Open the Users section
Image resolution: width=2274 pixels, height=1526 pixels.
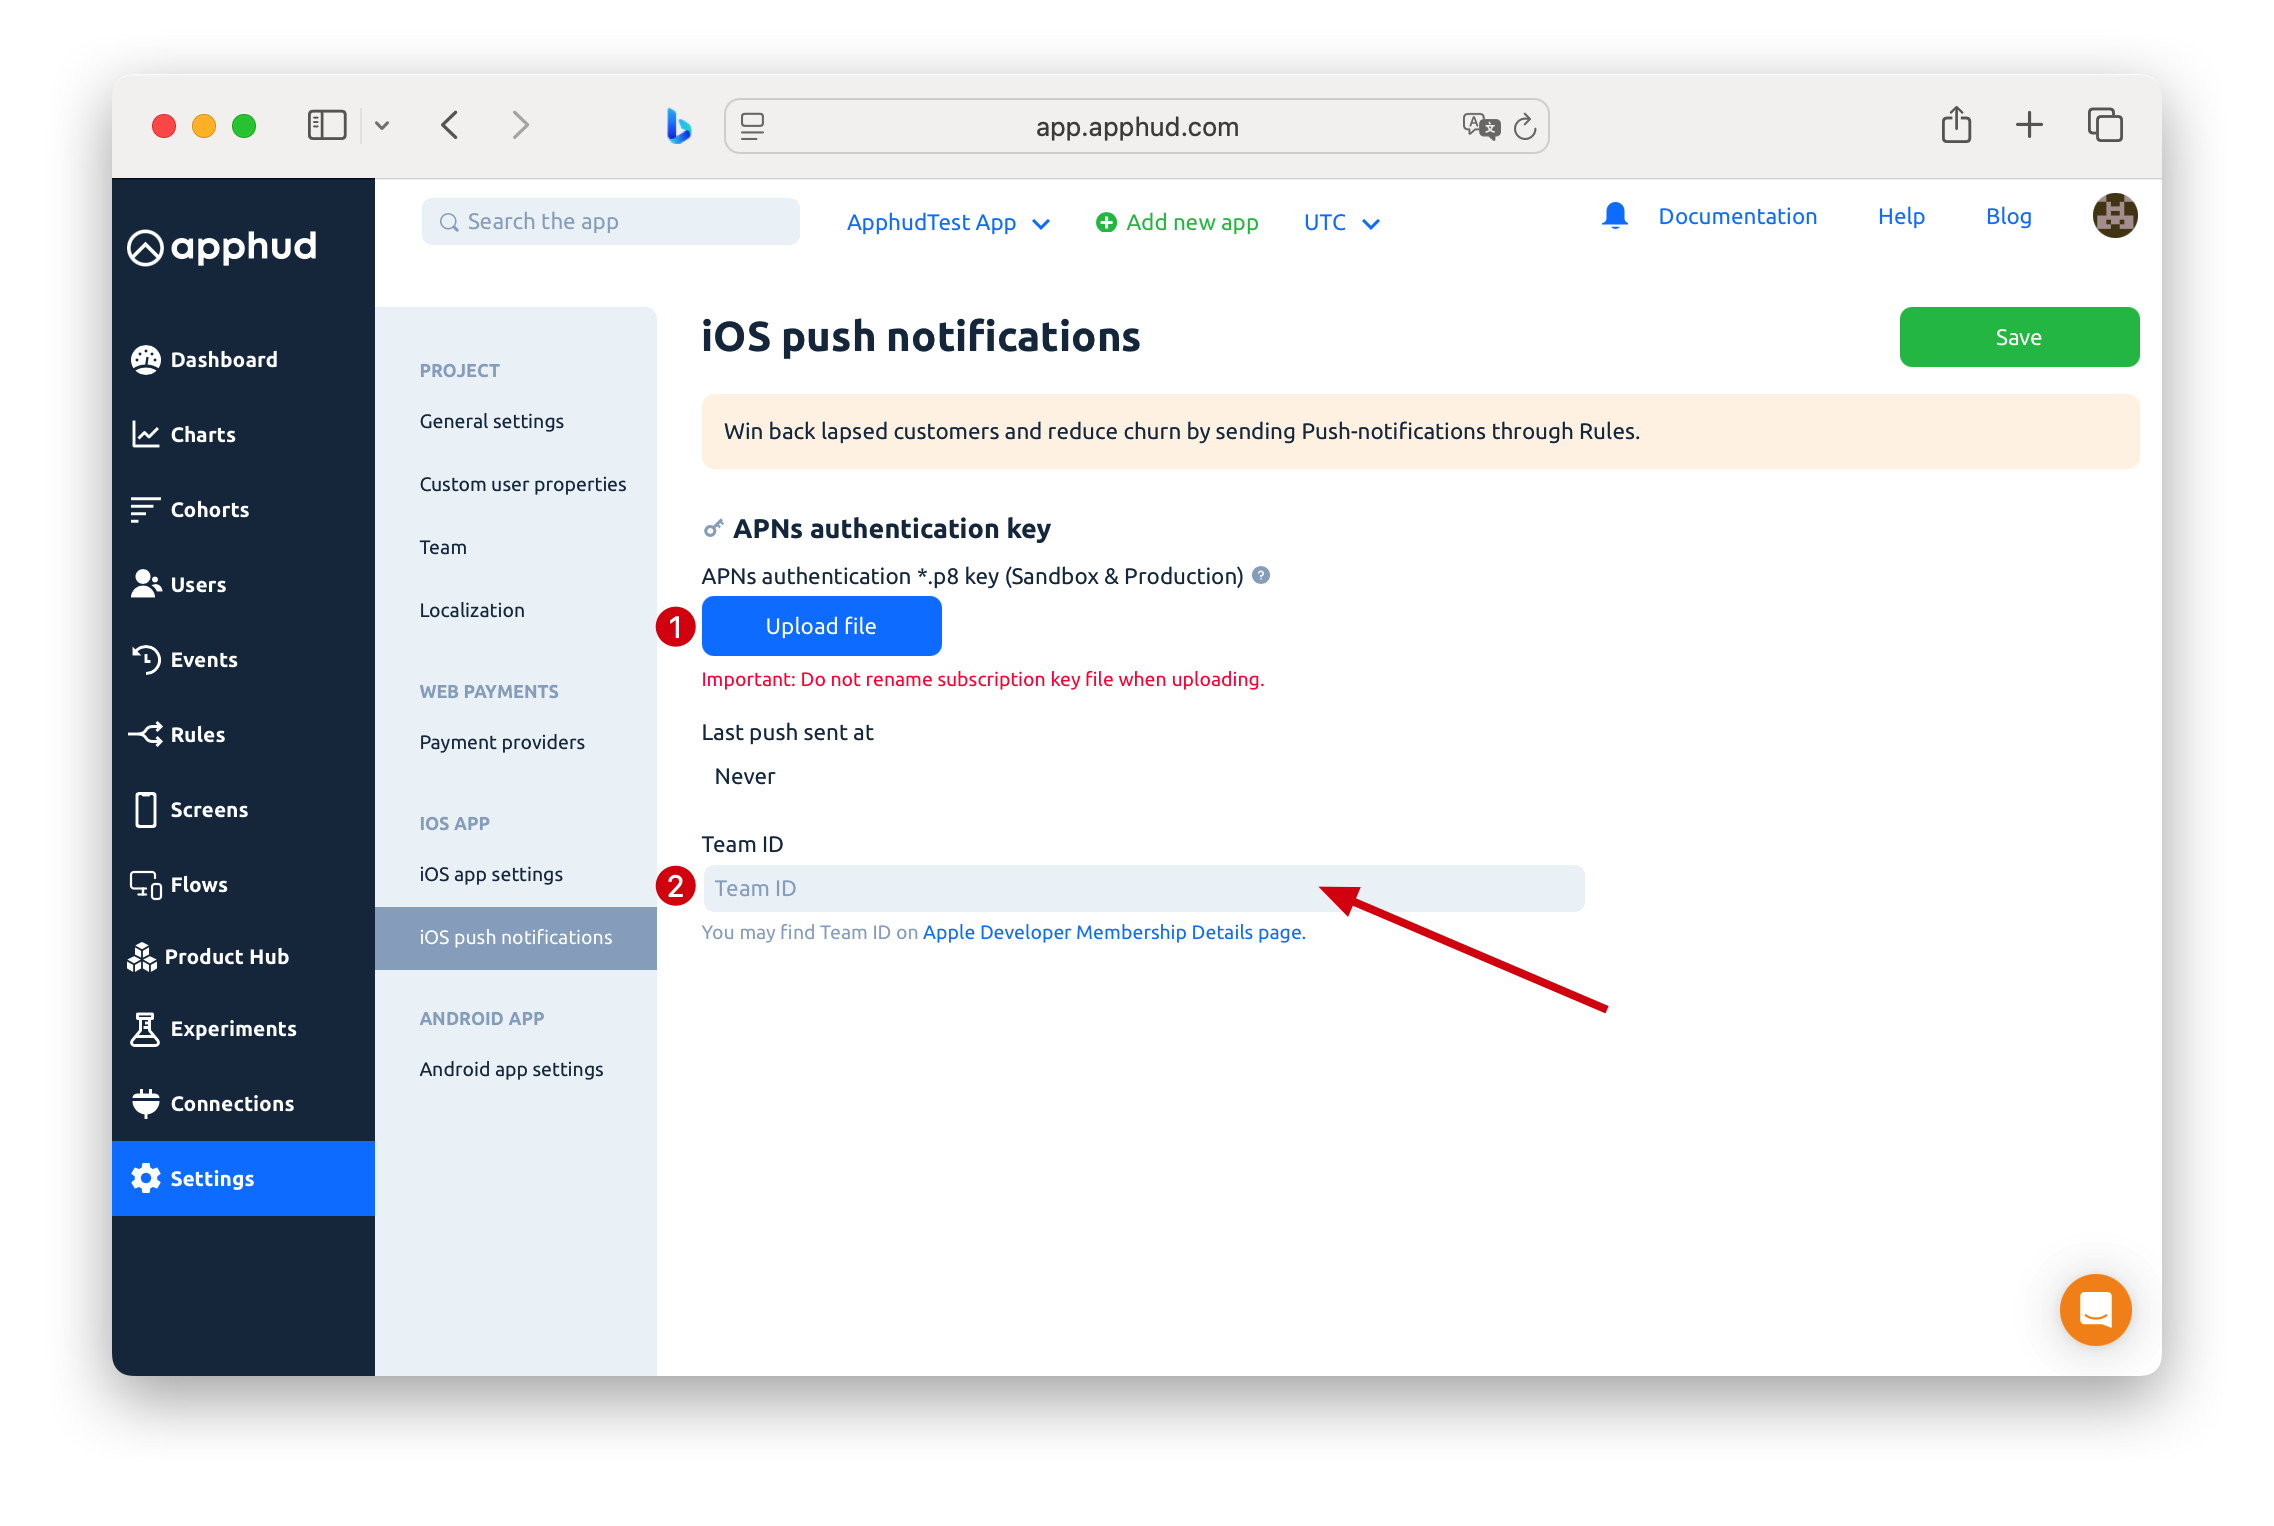tap(197, 584)
